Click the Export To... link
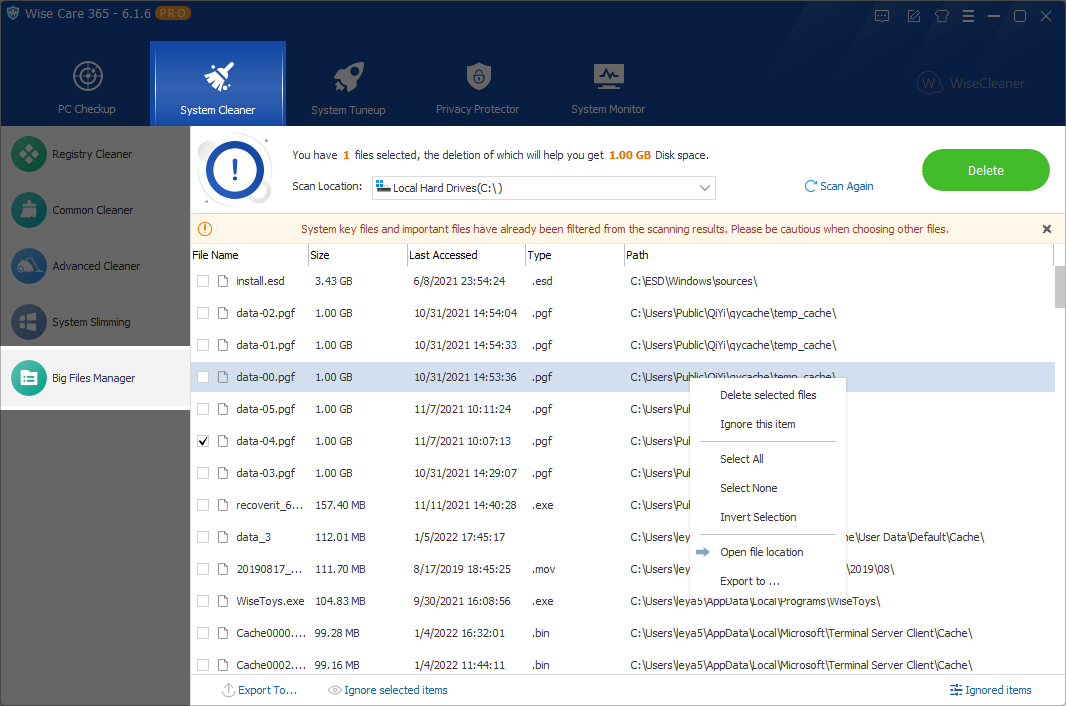1066x706 pixels. [267, 690]
